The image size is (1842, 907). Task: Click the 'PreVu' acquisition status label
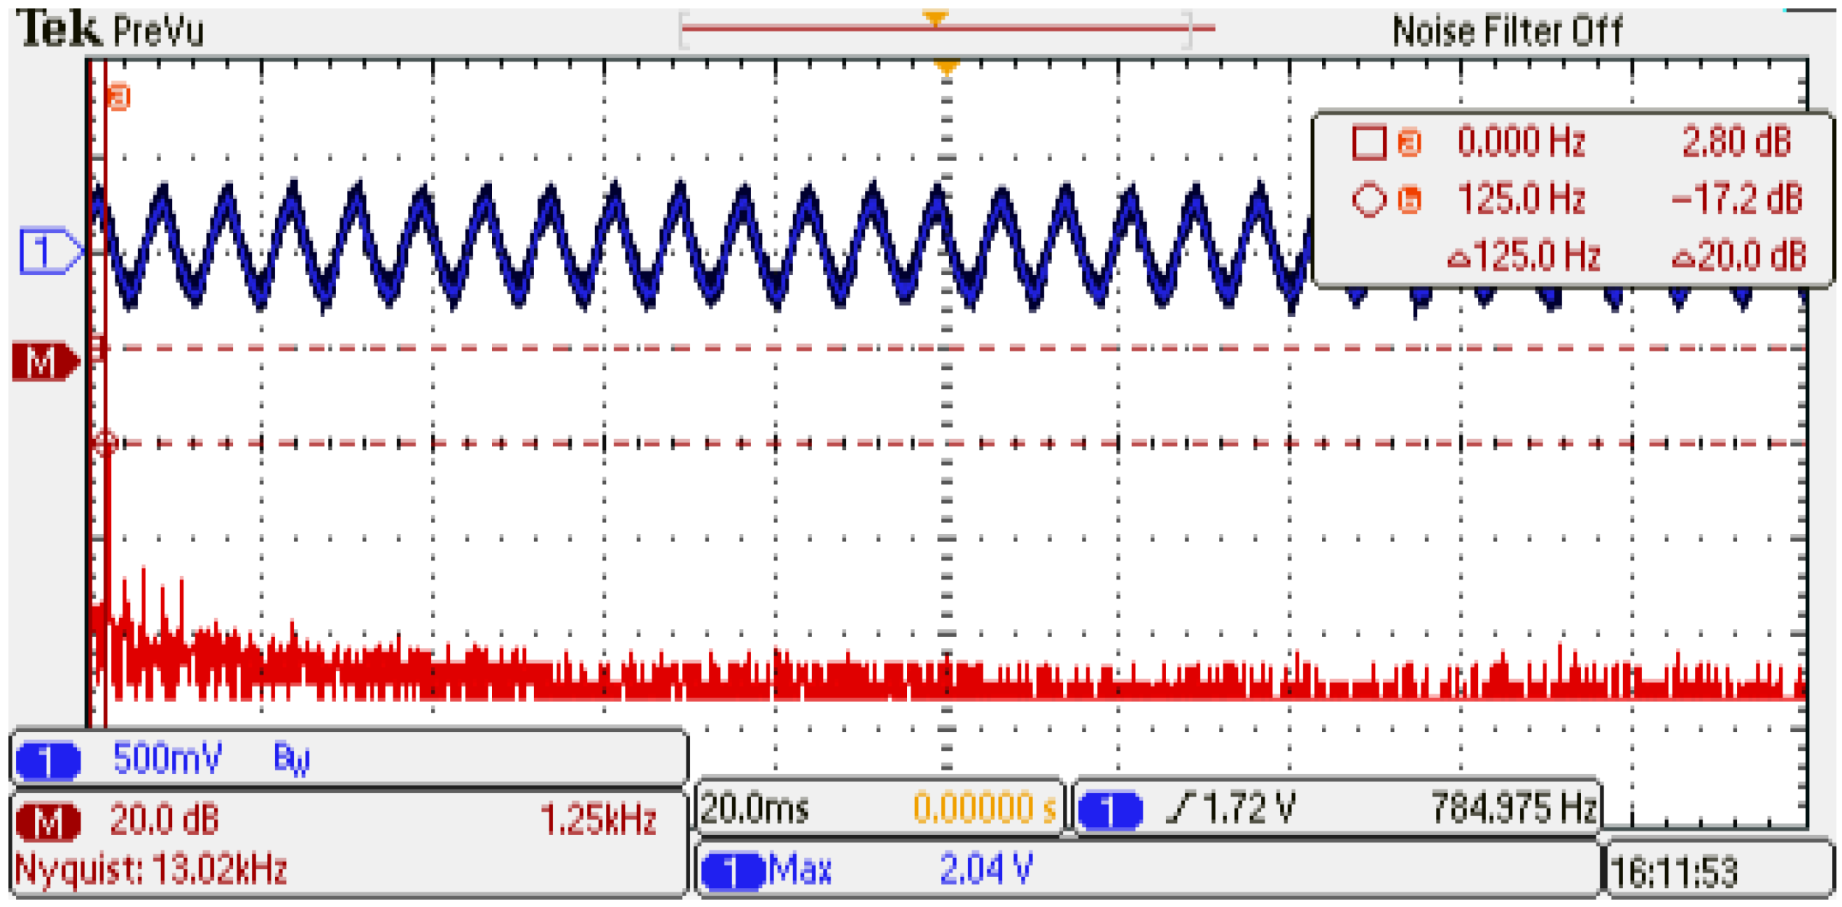[158, 32]
